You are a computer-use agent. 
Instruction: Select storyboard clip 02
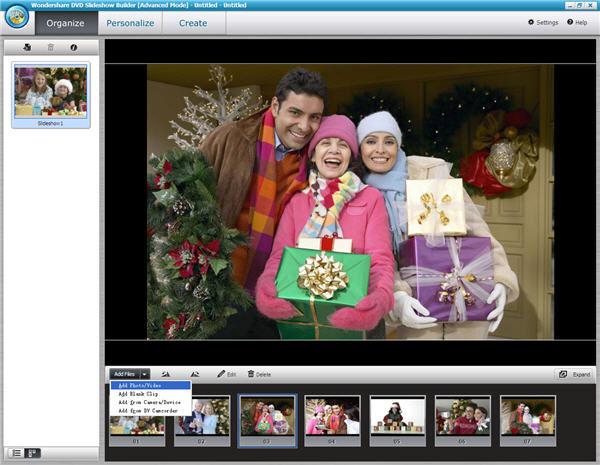tap(202, 421)
